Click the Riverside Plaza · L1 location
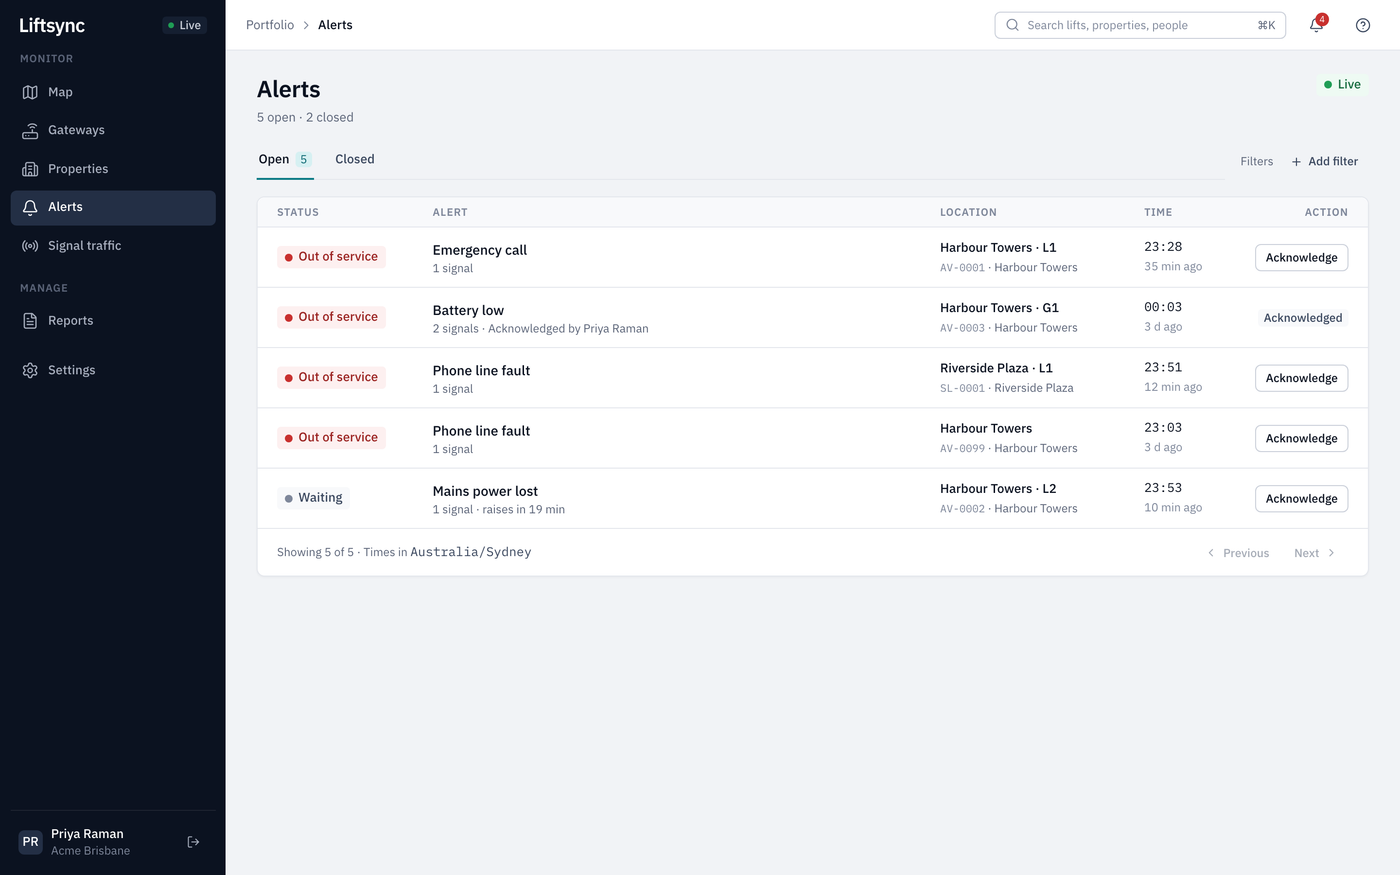 point(996,368)
